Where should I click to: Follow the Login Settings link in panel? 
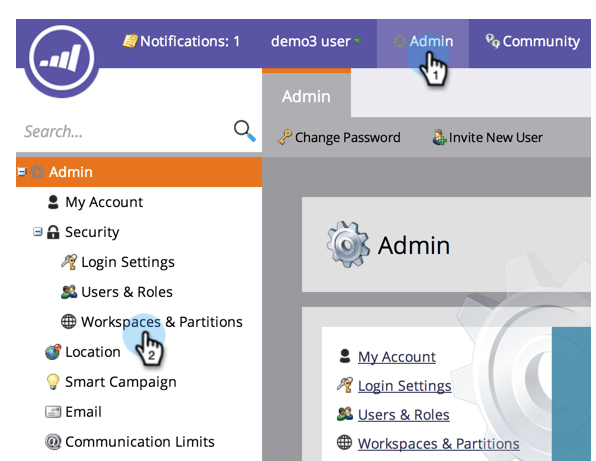[x=404, y=386]
